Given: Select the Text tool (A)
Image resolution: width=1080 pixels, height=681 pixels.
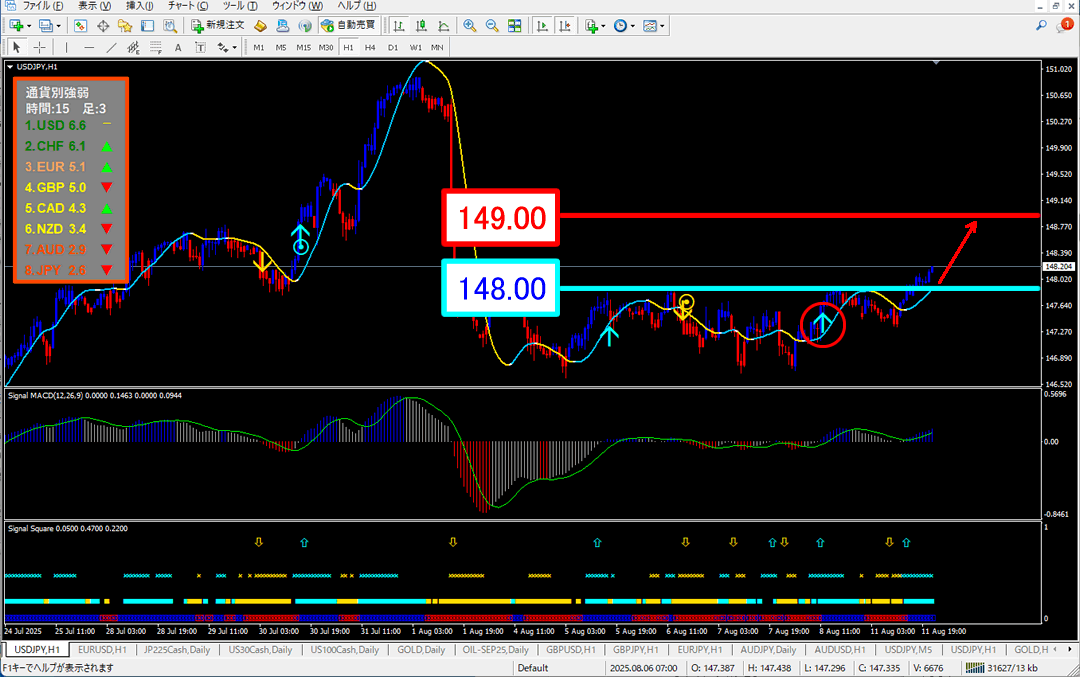Looking at the screenshot, I should click(x=178, y=48).
